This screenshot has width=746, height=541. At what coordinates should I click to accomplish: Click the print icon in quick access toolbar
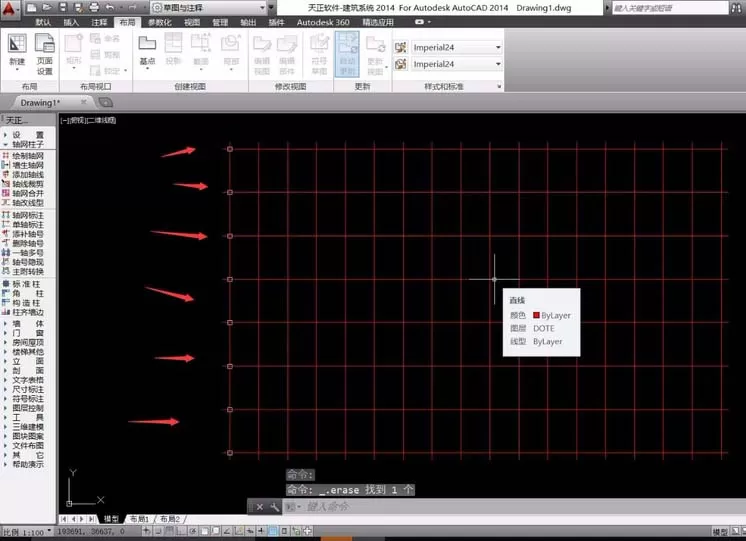pyautogui.click(x=94, y=7)
